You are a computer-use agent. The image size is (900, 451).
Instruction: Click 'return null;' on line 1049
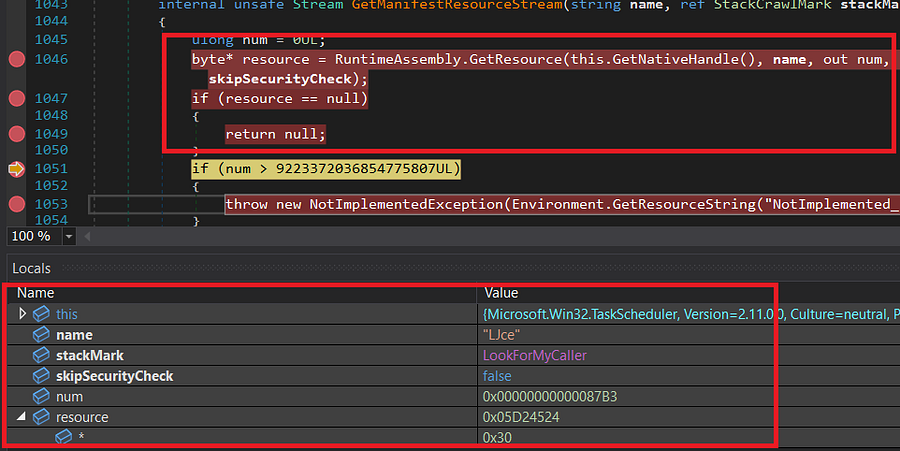coord(276,134)
